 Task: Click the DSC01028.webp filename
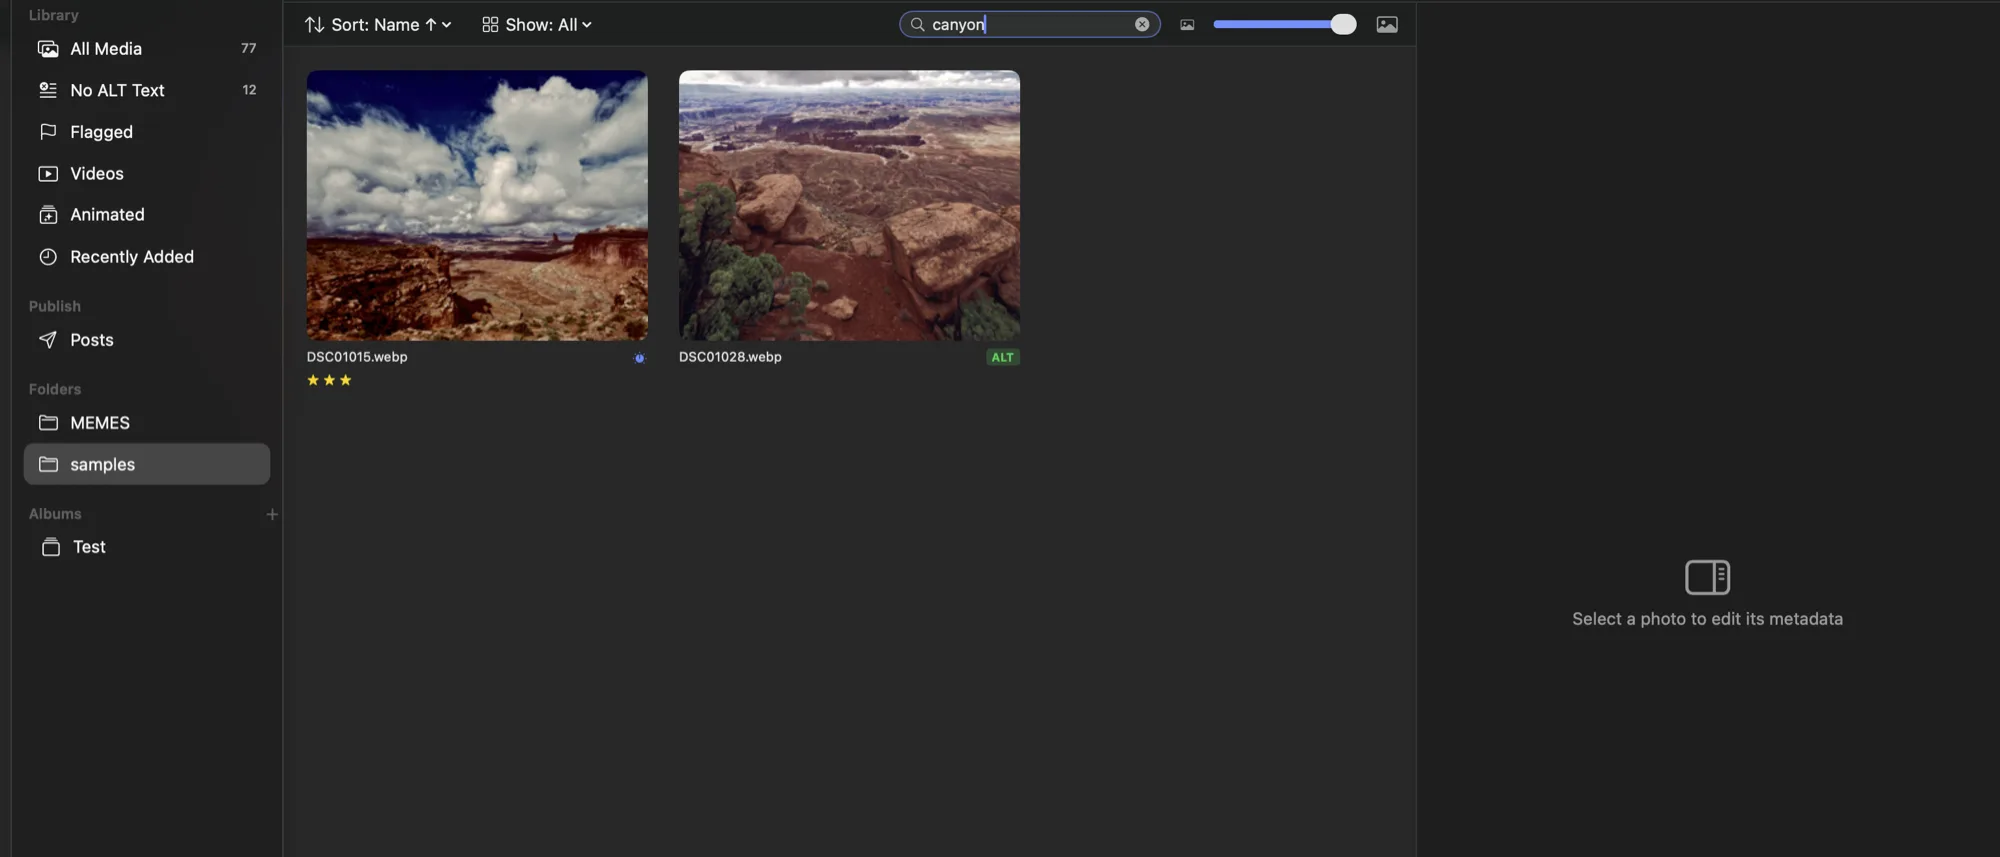tap(730, 357)
